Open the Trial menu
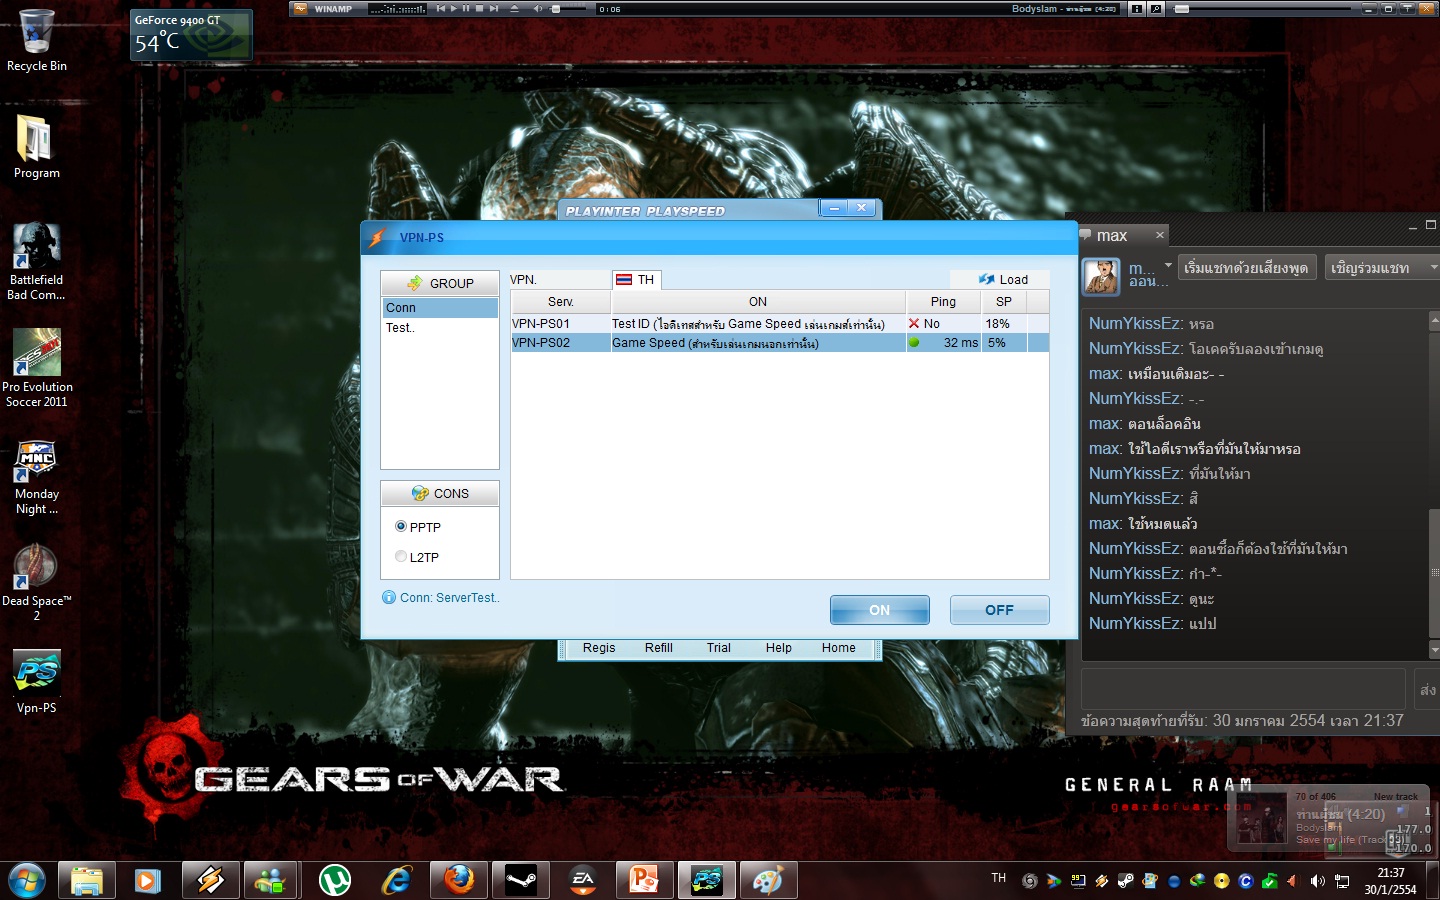Screen dimensions: 1440x900 [719, 648]
